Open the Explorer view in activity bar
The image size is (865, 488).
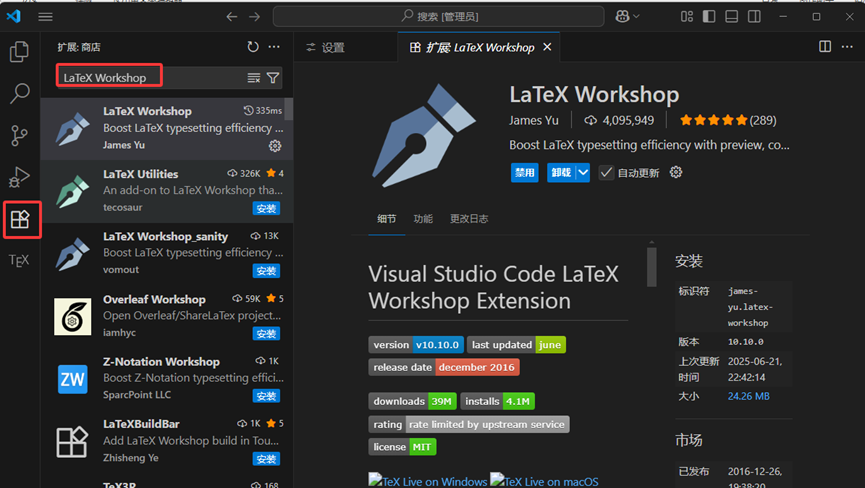pyautogui.click(x=19, y=52)
